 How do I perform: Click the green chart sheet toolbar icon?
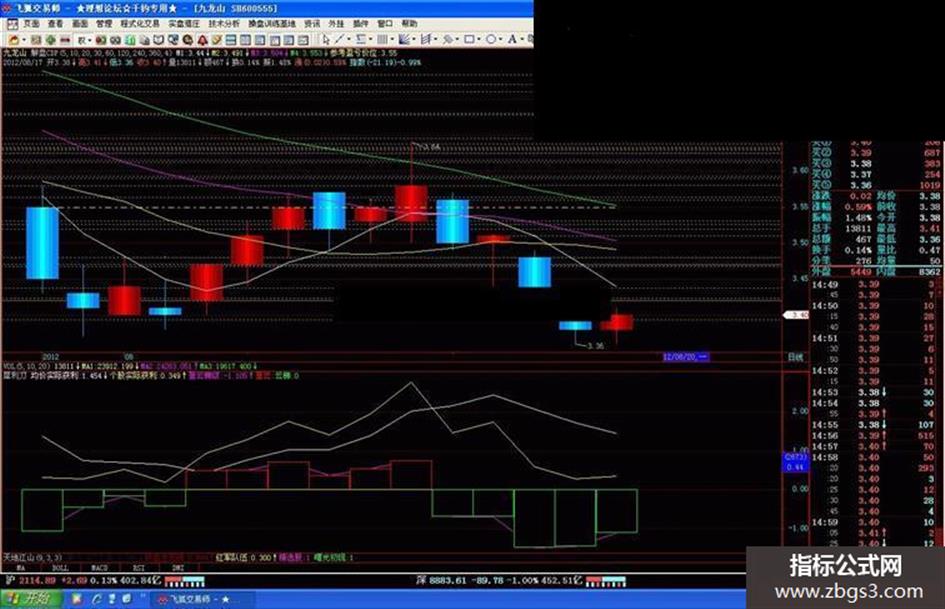[x=130, y=40]
